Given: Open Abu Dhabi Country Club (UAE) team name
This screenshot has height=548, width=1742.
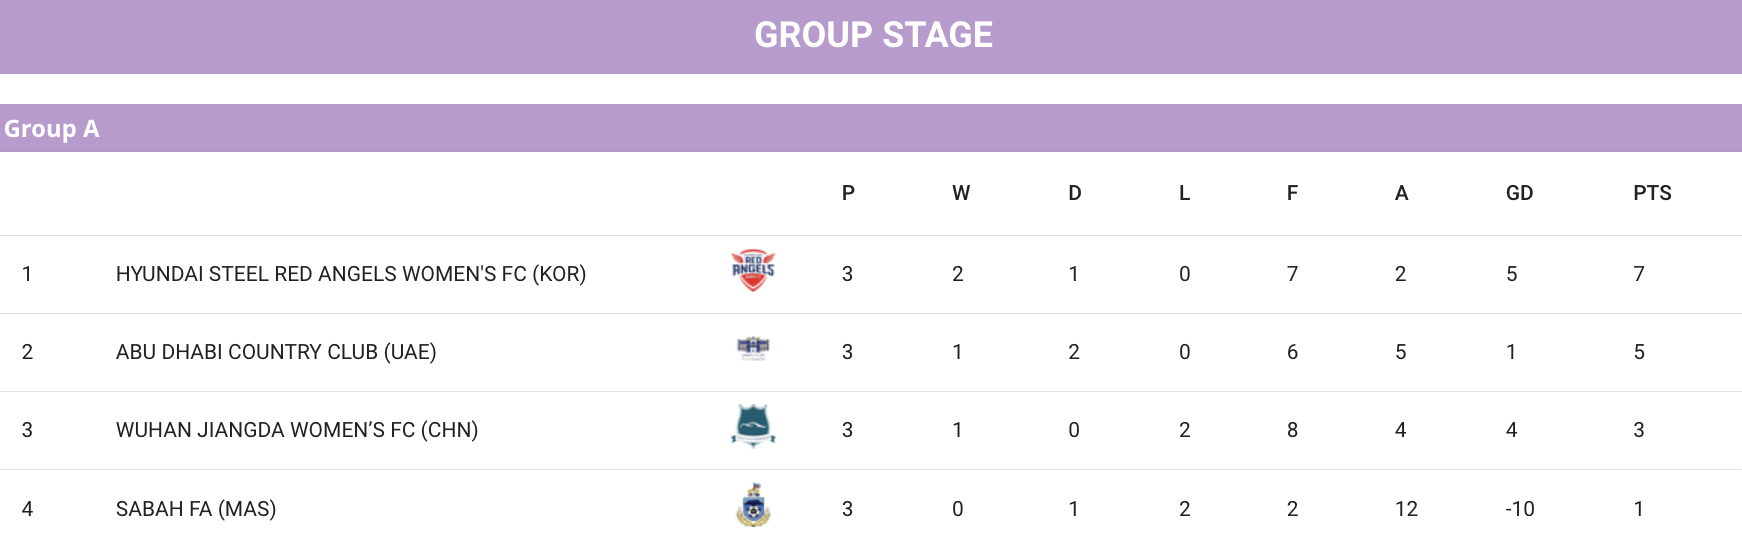Looking at the screenshot, I should click(x=276, y=352).
